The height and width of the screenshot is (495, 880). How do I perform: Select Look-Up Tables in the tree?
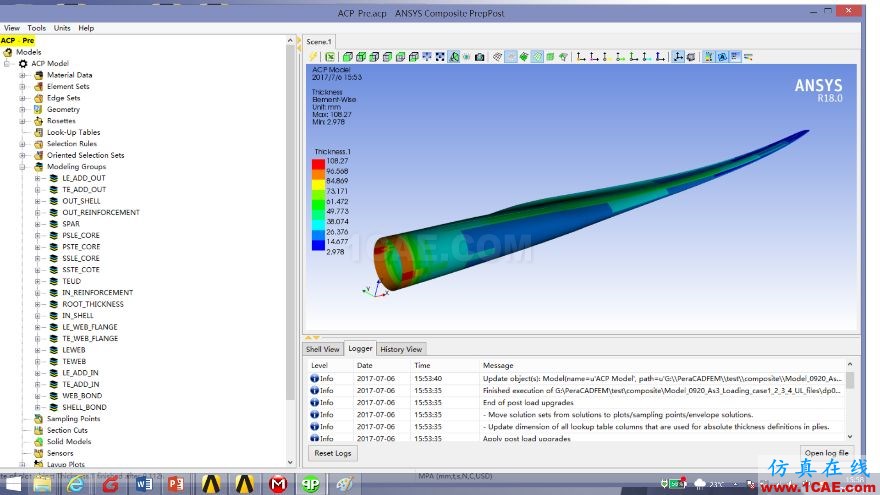click(x=74, y=132)
